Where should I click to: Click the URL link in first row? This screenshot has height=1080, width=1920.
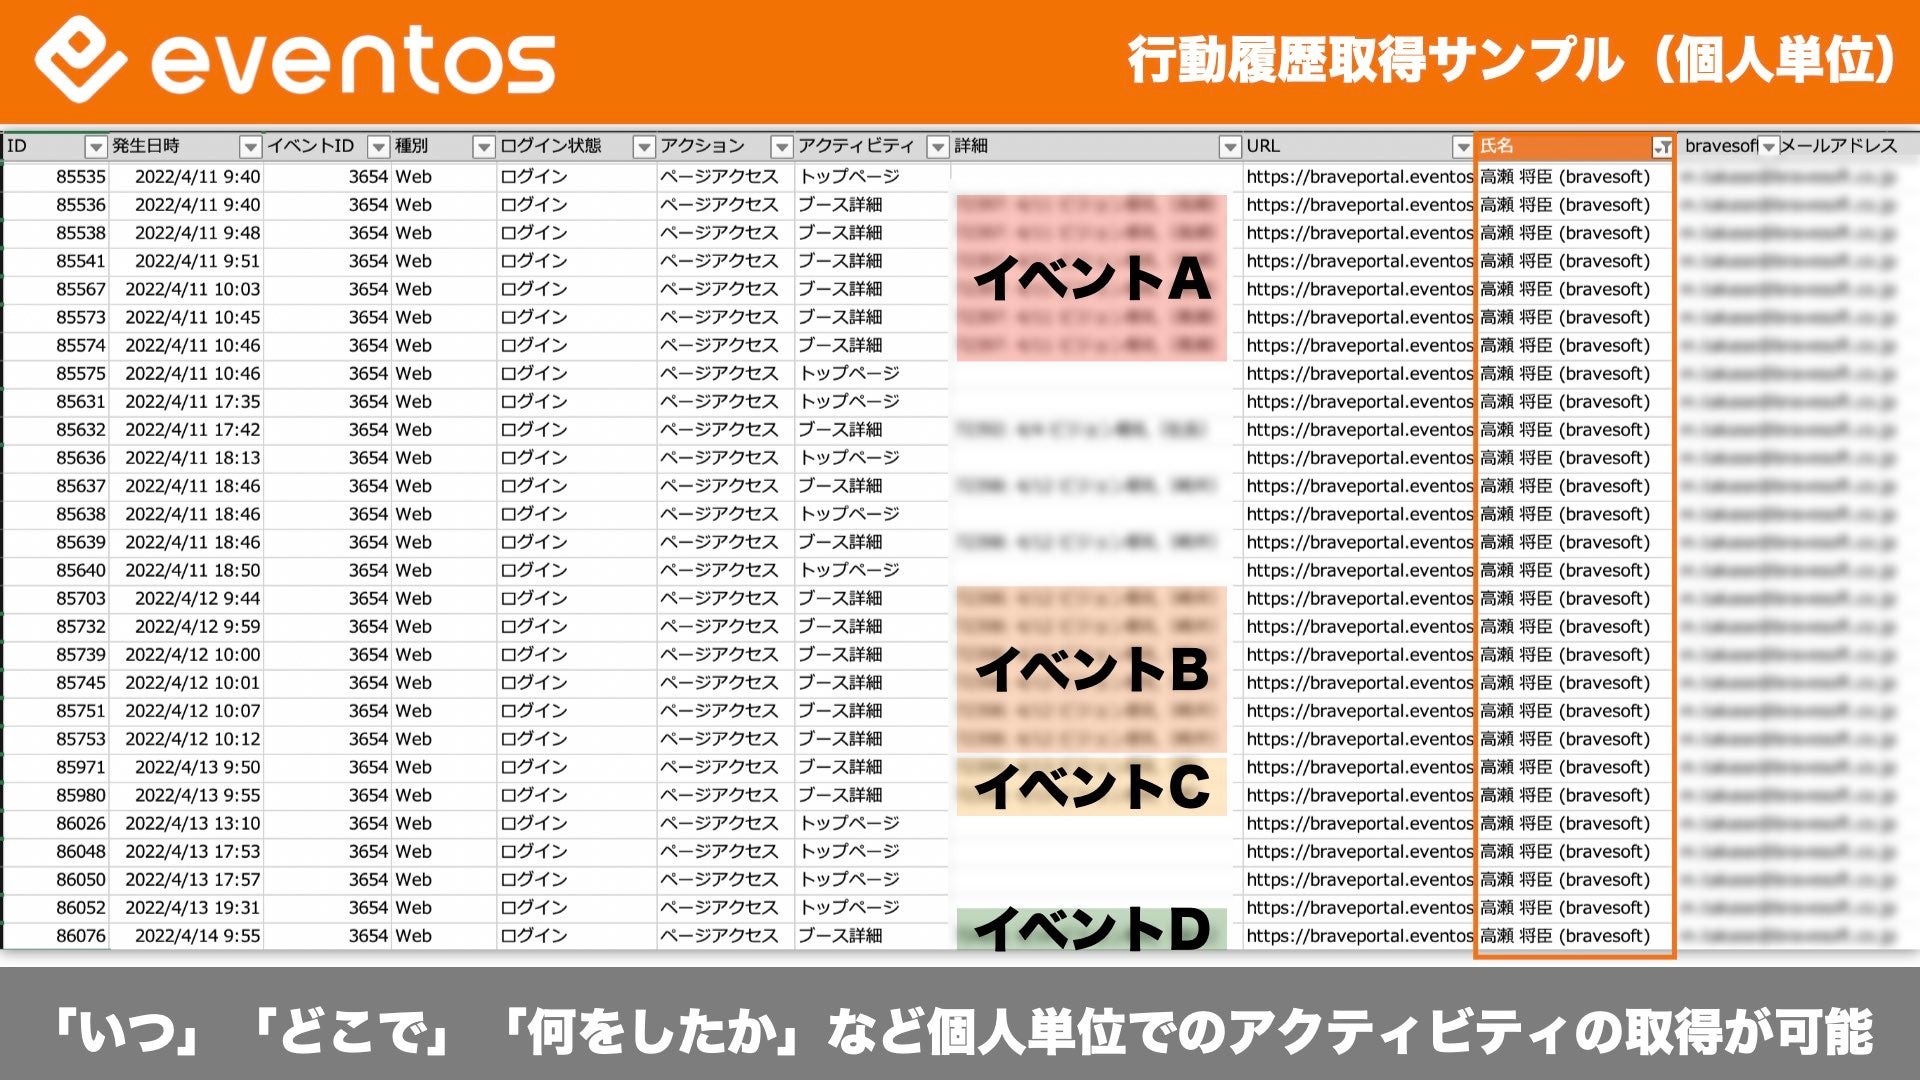tap(1358, 177)
